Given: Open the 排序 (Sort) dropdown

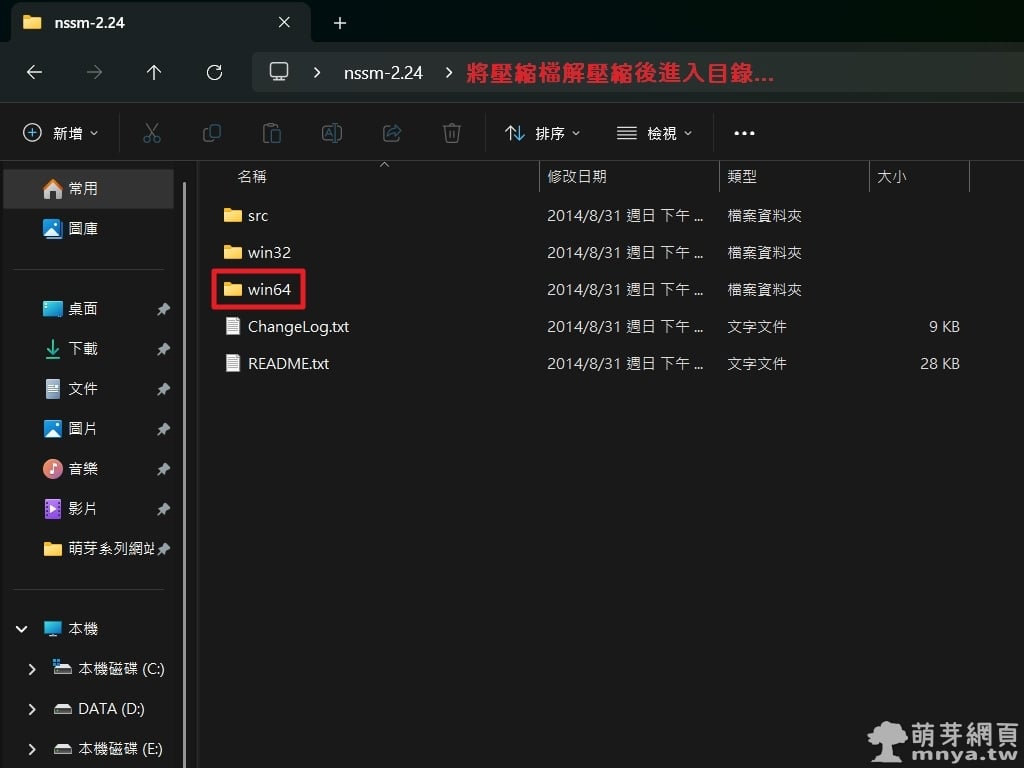Looking at the screenshot, I should pos(543,133).
